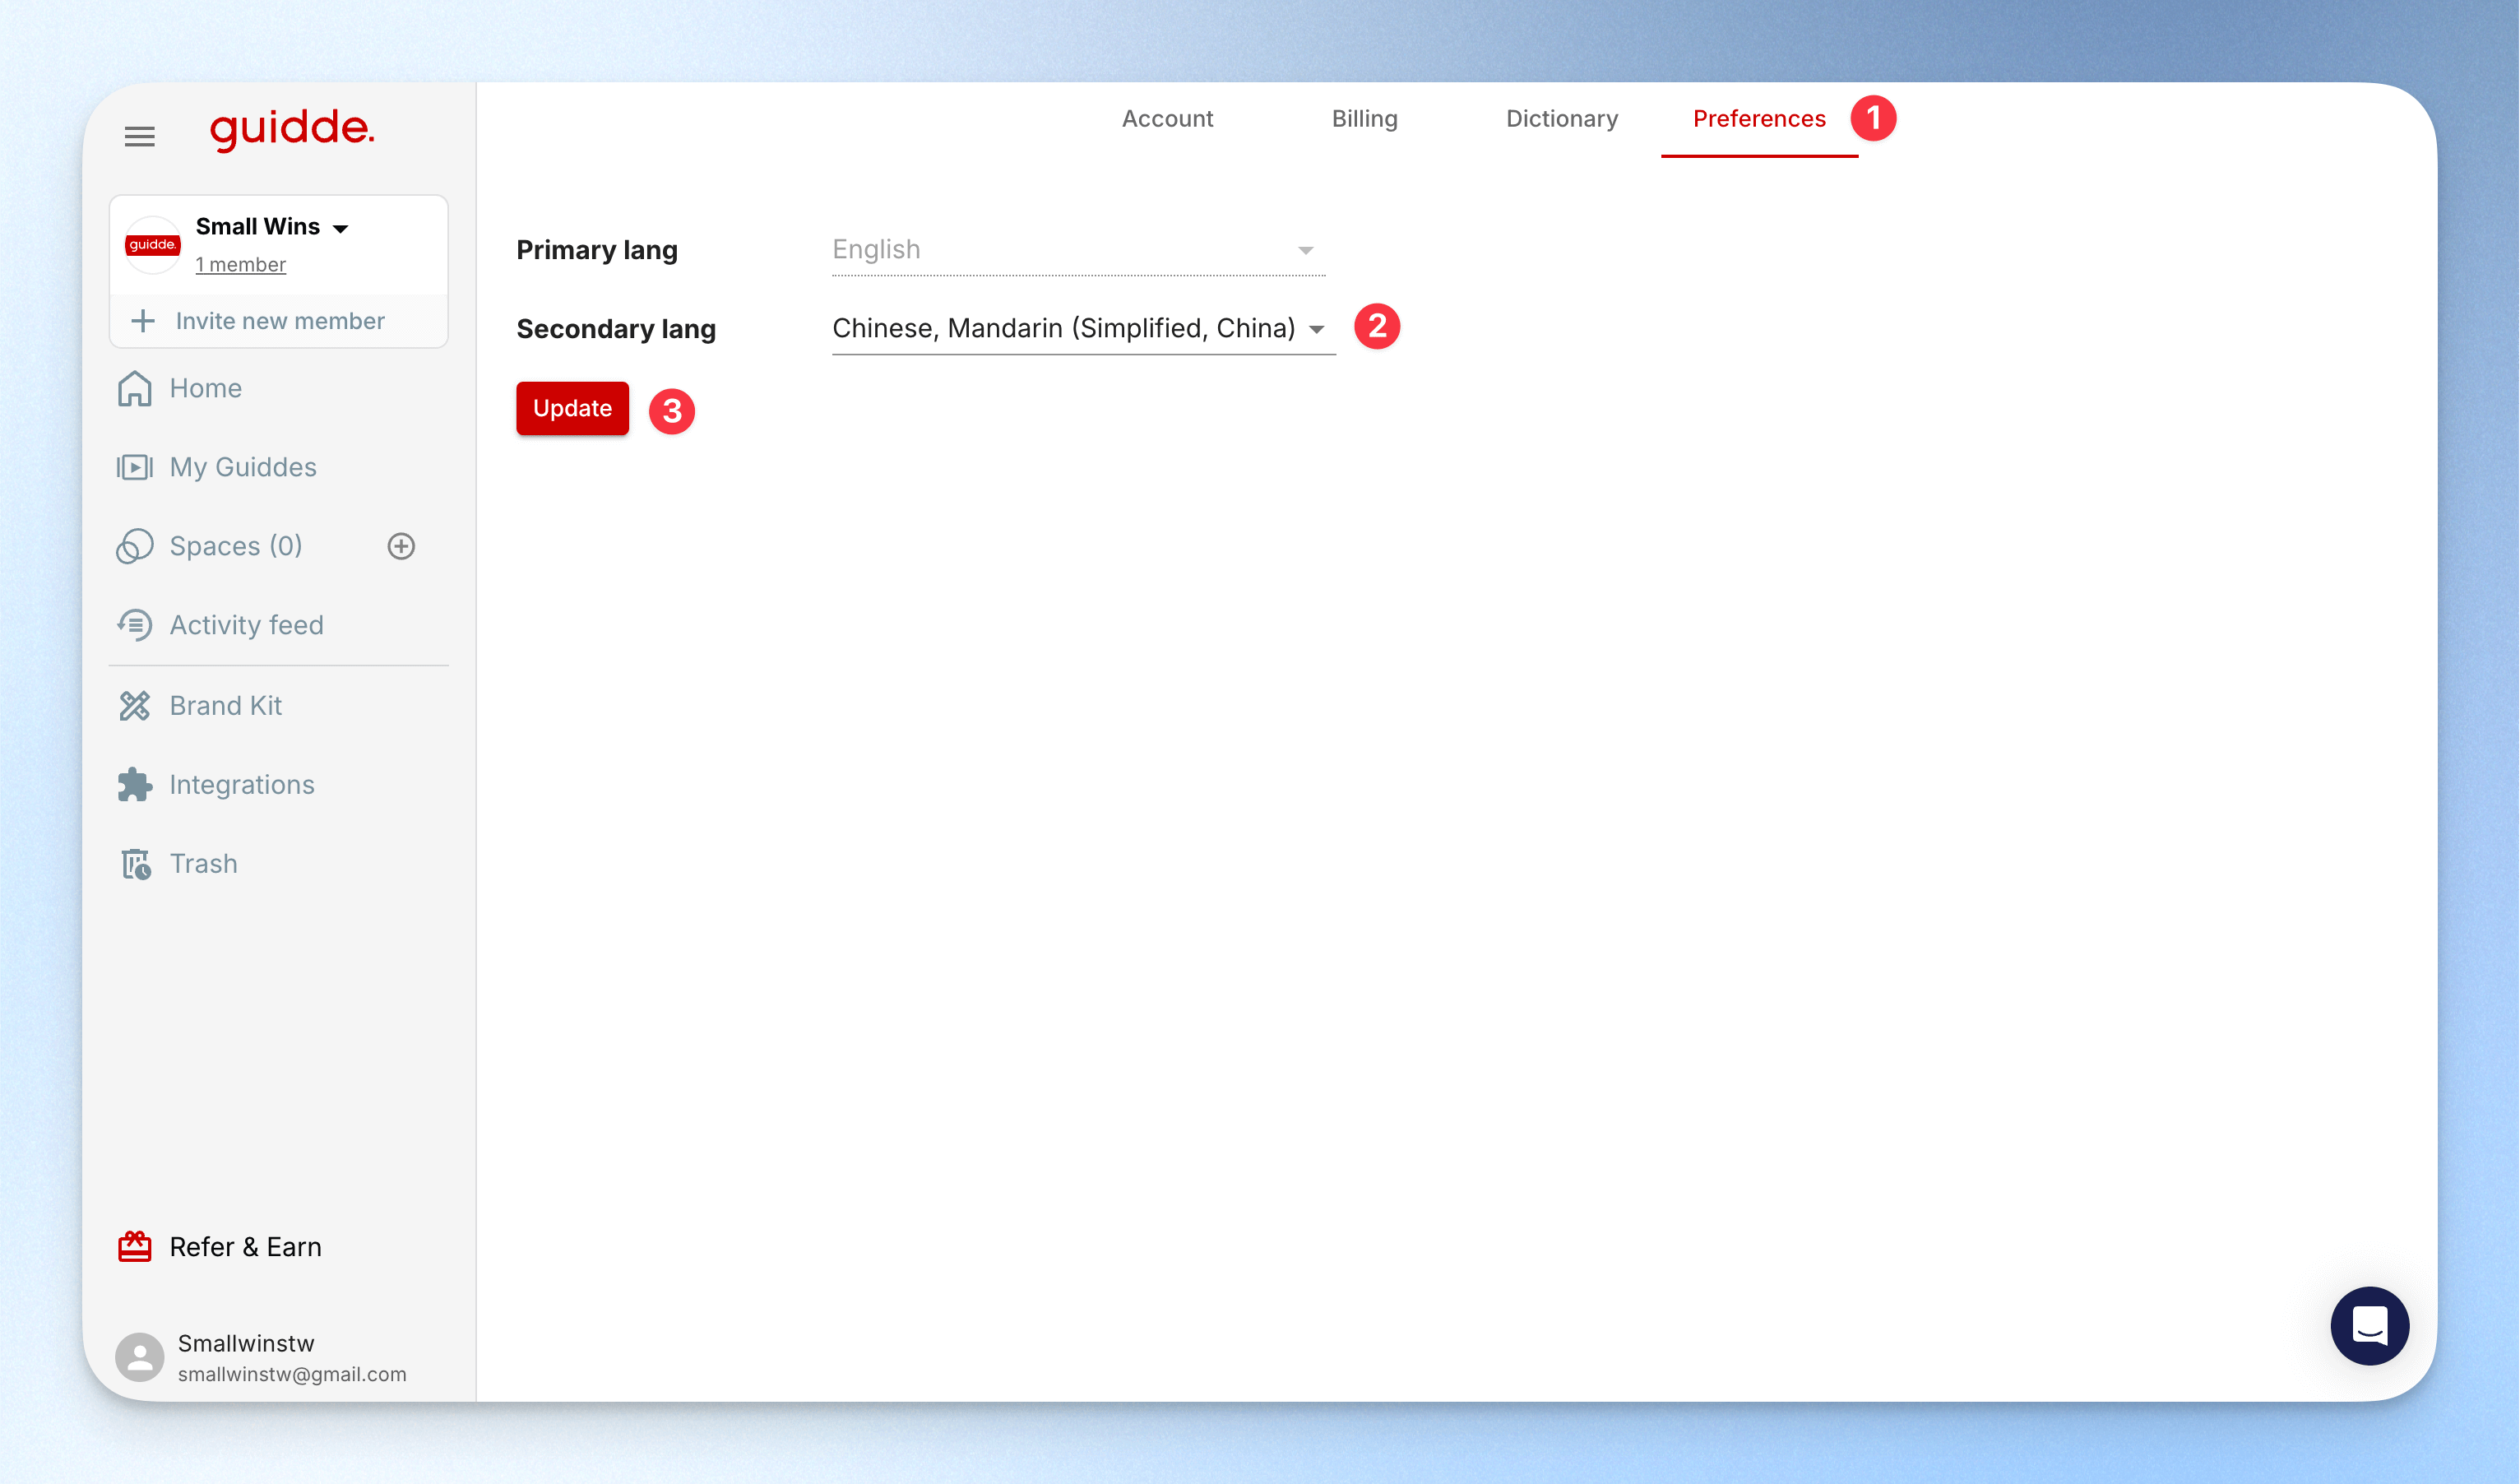
Task: Click the Home house icon
Action: tap(135, 388)
